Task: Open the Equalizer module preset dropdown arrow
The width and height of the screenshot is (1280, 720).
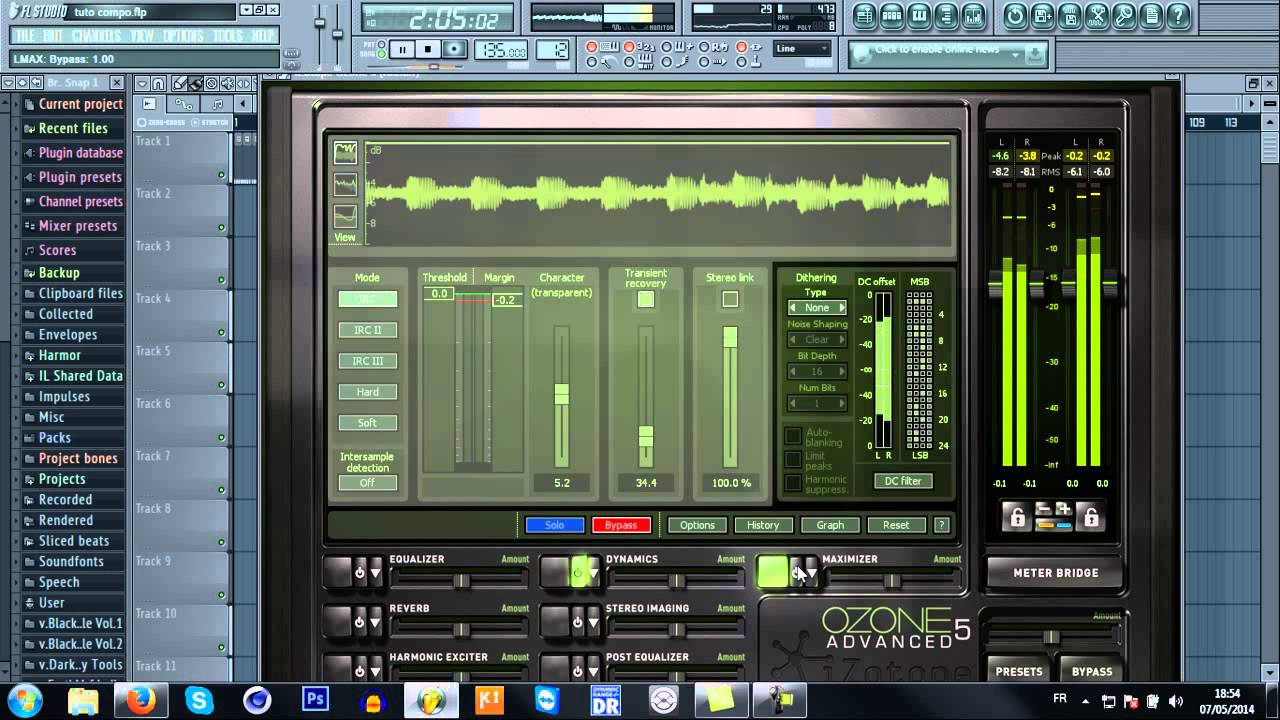Action: [x=376, y=572]
